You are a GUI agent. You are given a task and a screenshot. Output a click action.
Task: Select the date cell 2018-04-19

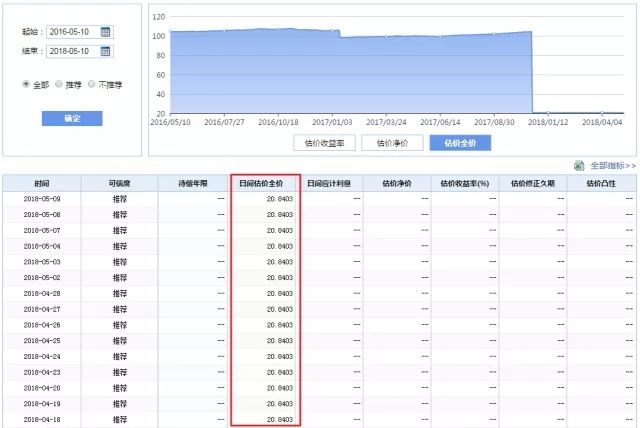click(42, 404)
